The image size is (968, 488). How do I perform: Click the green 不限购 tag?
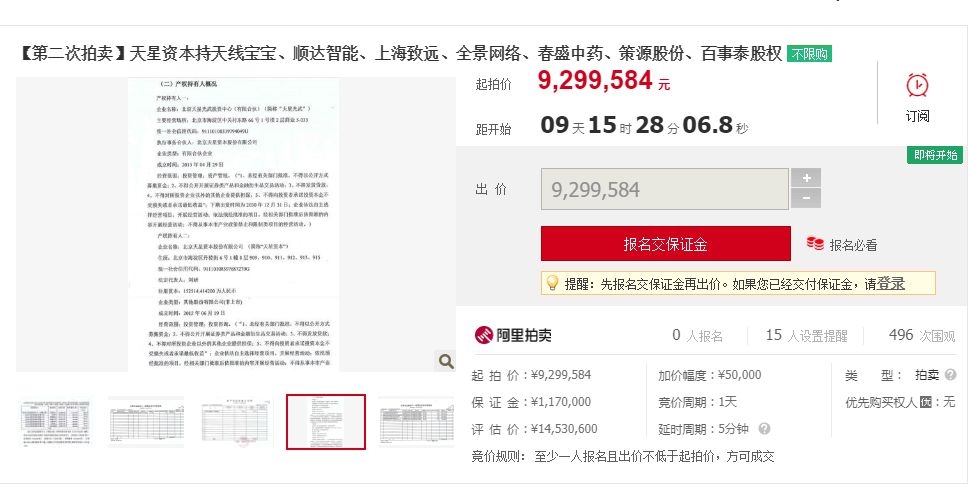(x=809, y=54)
